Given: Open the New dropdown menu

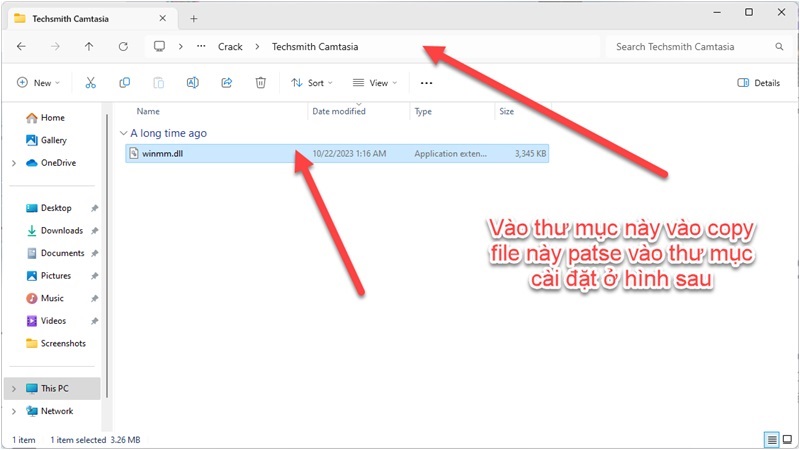Looking at the screenshot, I should pos(38,83).
